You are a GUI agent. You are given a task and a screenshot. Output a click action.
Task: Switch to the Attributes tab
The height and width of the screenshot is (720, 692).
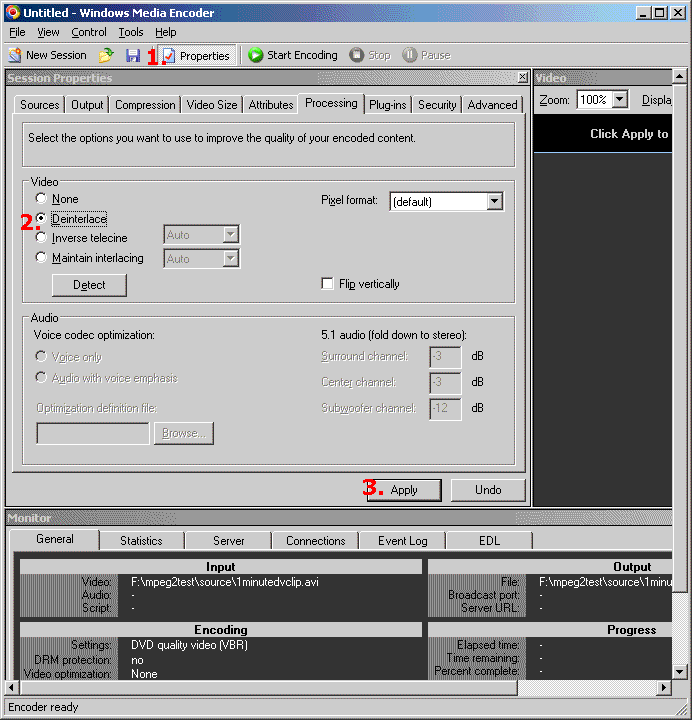271,105
